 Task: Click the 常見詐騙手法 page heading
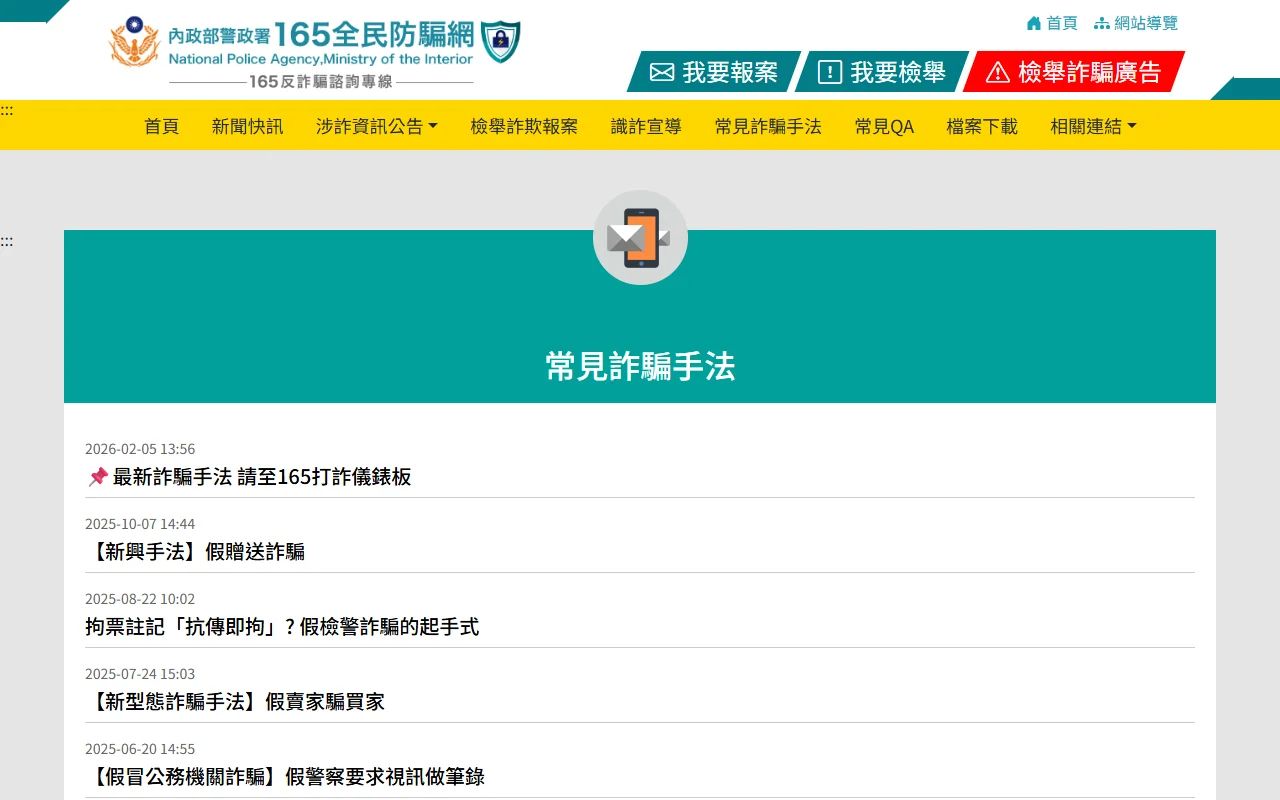coord(640,367)
